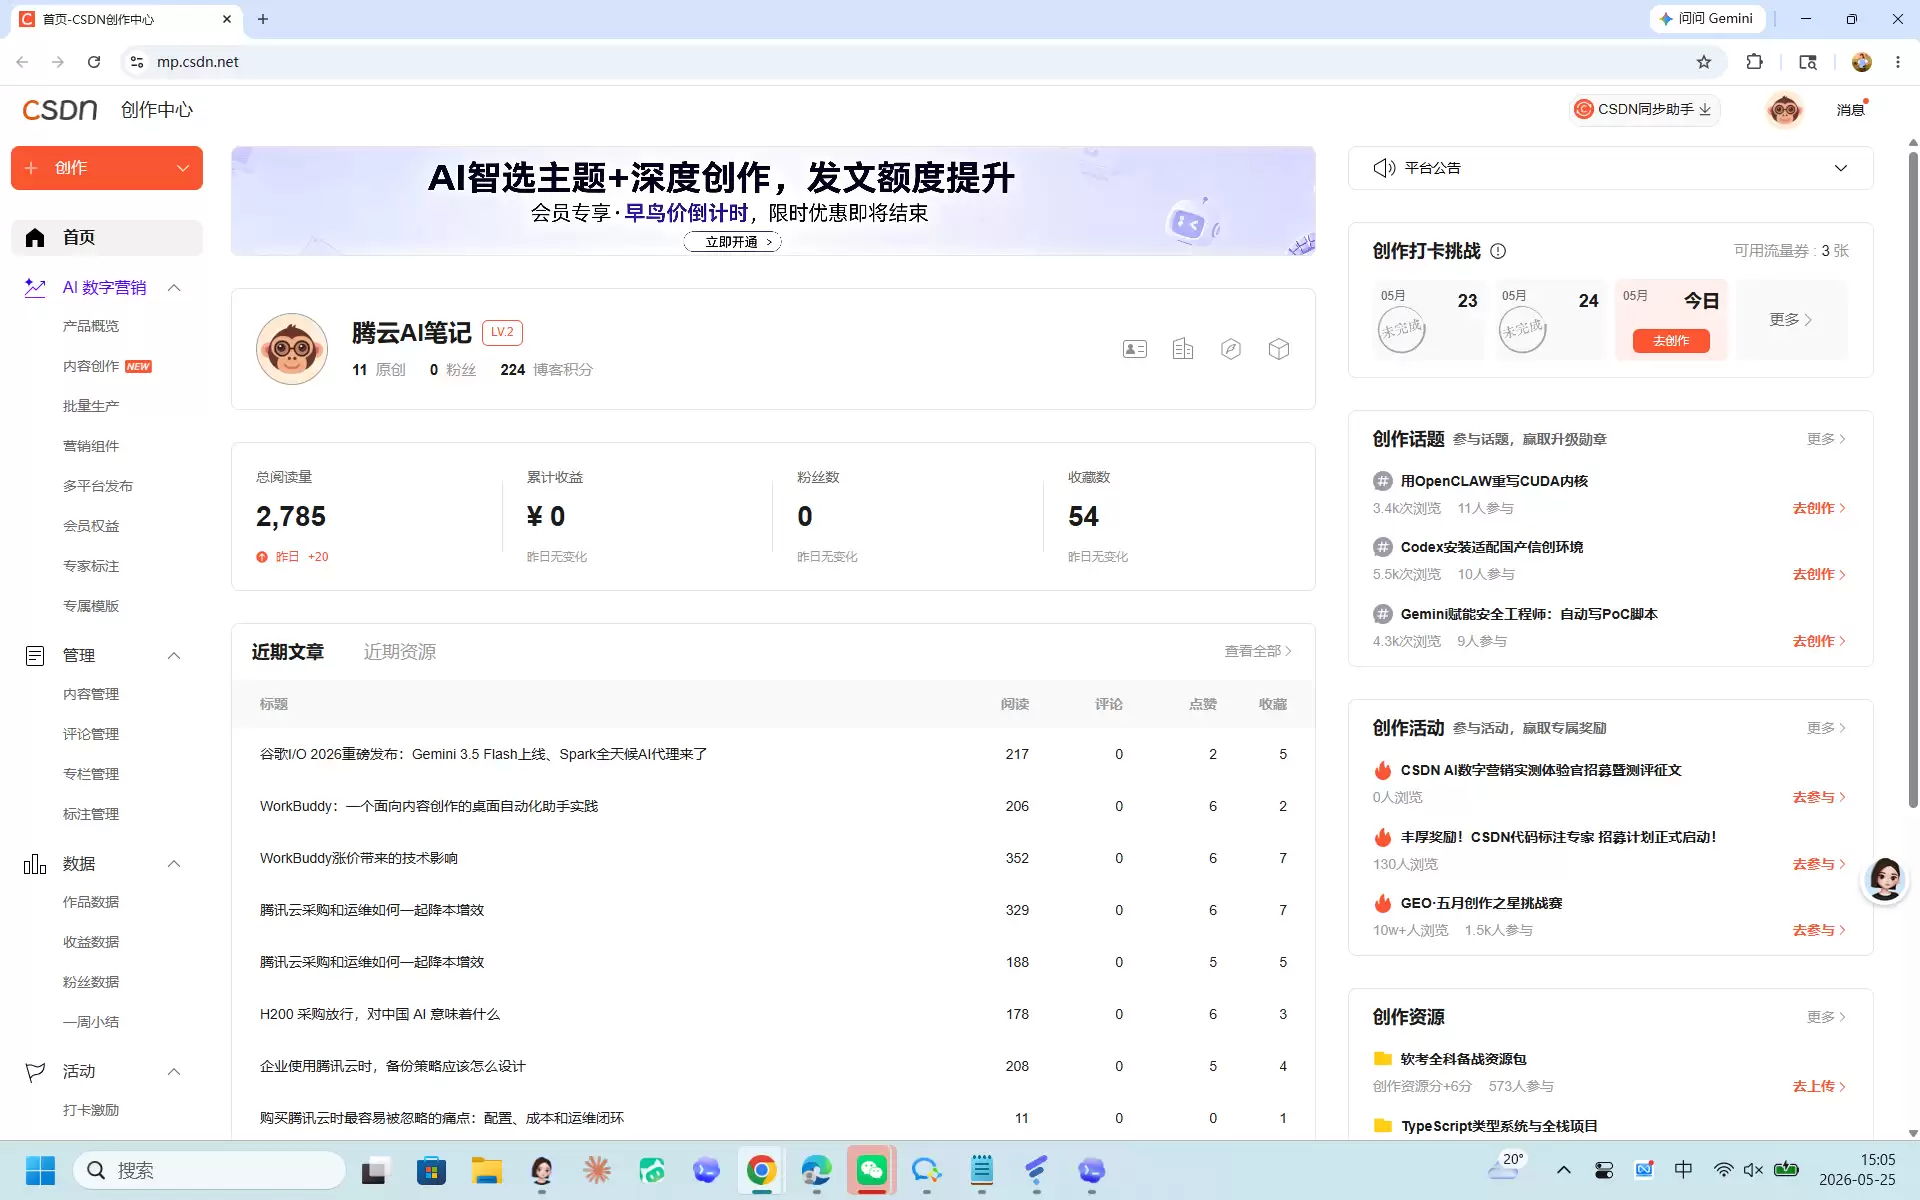Click 立即开通 on the banner

732,242
